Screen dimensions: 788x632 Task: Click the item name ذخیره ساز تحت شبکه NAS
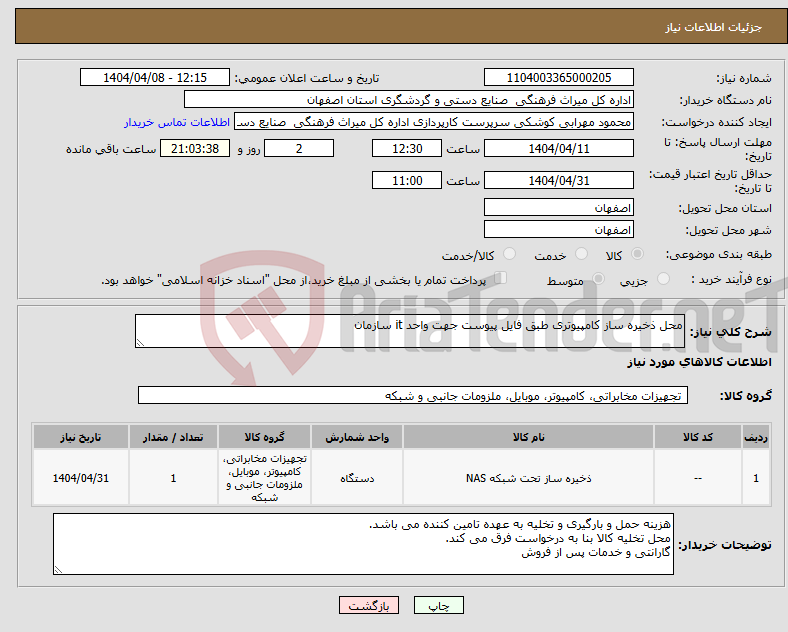click(528, 478)
